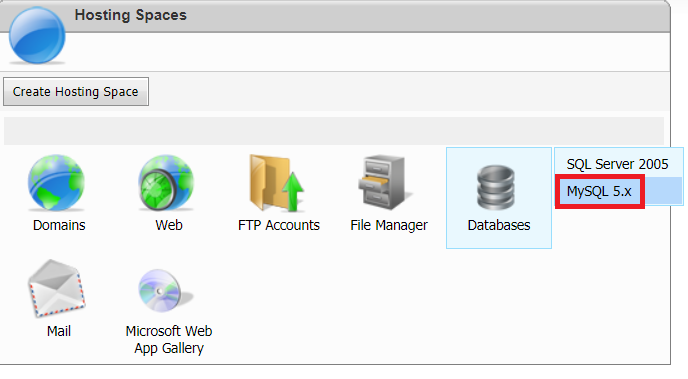Open the Mail envelope icon

(57, 288)
